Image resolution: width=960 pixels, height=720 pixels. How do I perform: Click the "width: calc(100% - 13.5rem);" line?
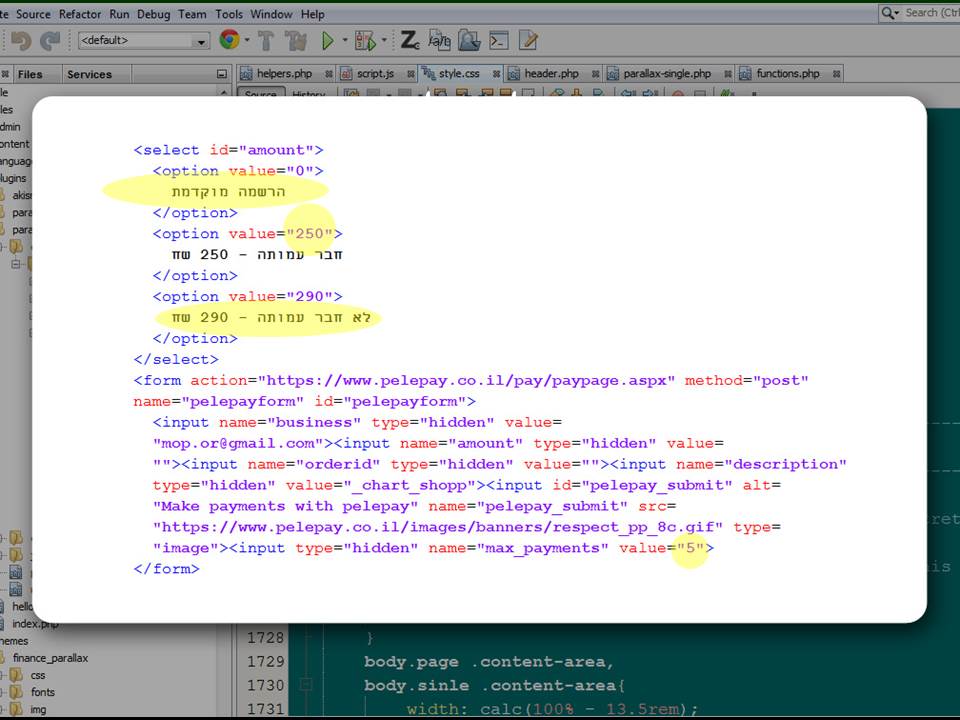pyautogui.click(x=552, y=709)
